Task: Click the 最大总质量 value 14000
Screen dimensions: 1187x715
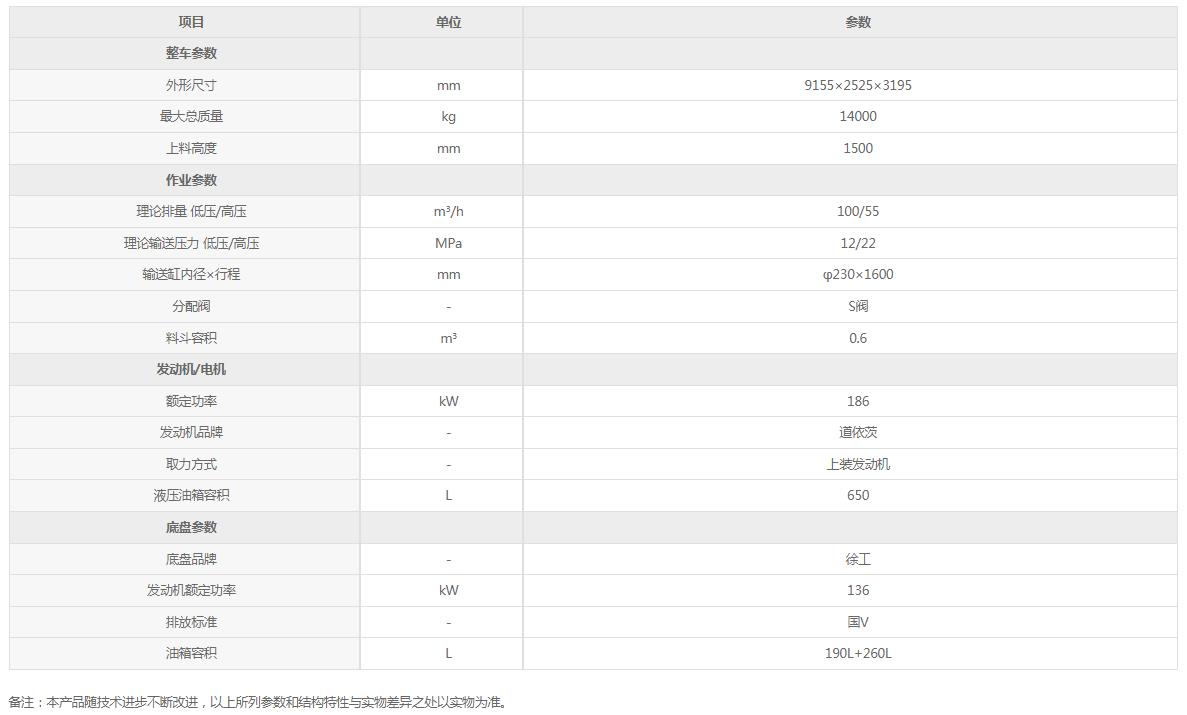Action: click(x=858, y=117)
